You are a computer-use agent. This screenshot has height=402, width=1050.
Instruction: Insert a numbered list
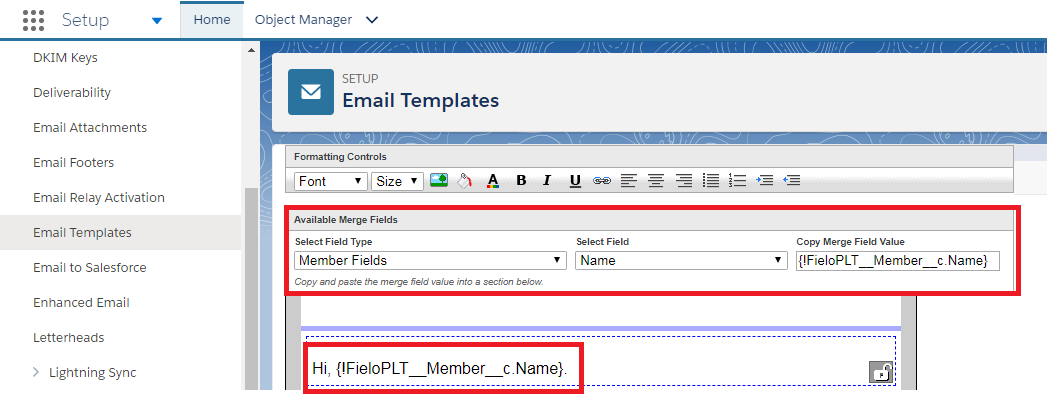(x=737, y=180)
